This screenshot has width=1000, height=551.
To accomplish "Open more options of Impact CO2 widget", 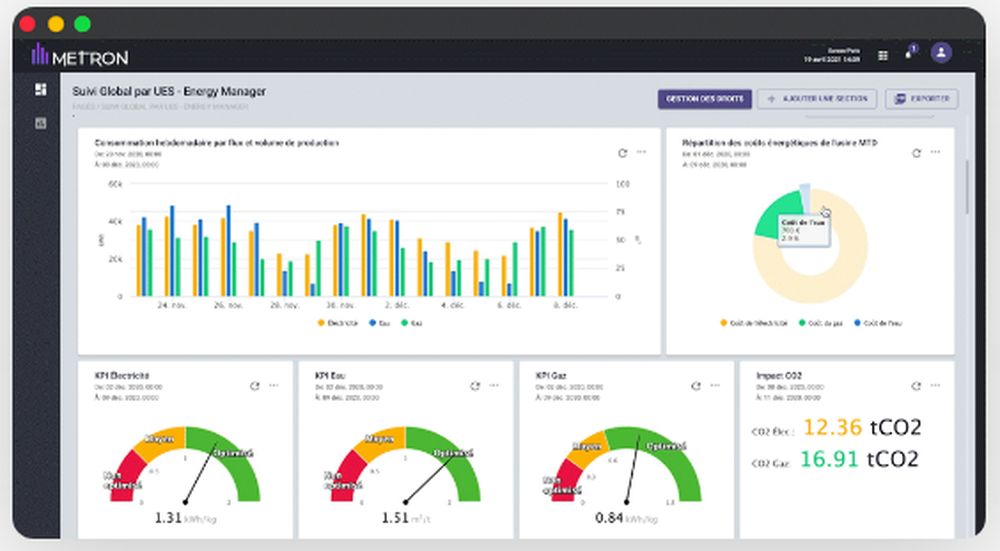I will [935, 385].
